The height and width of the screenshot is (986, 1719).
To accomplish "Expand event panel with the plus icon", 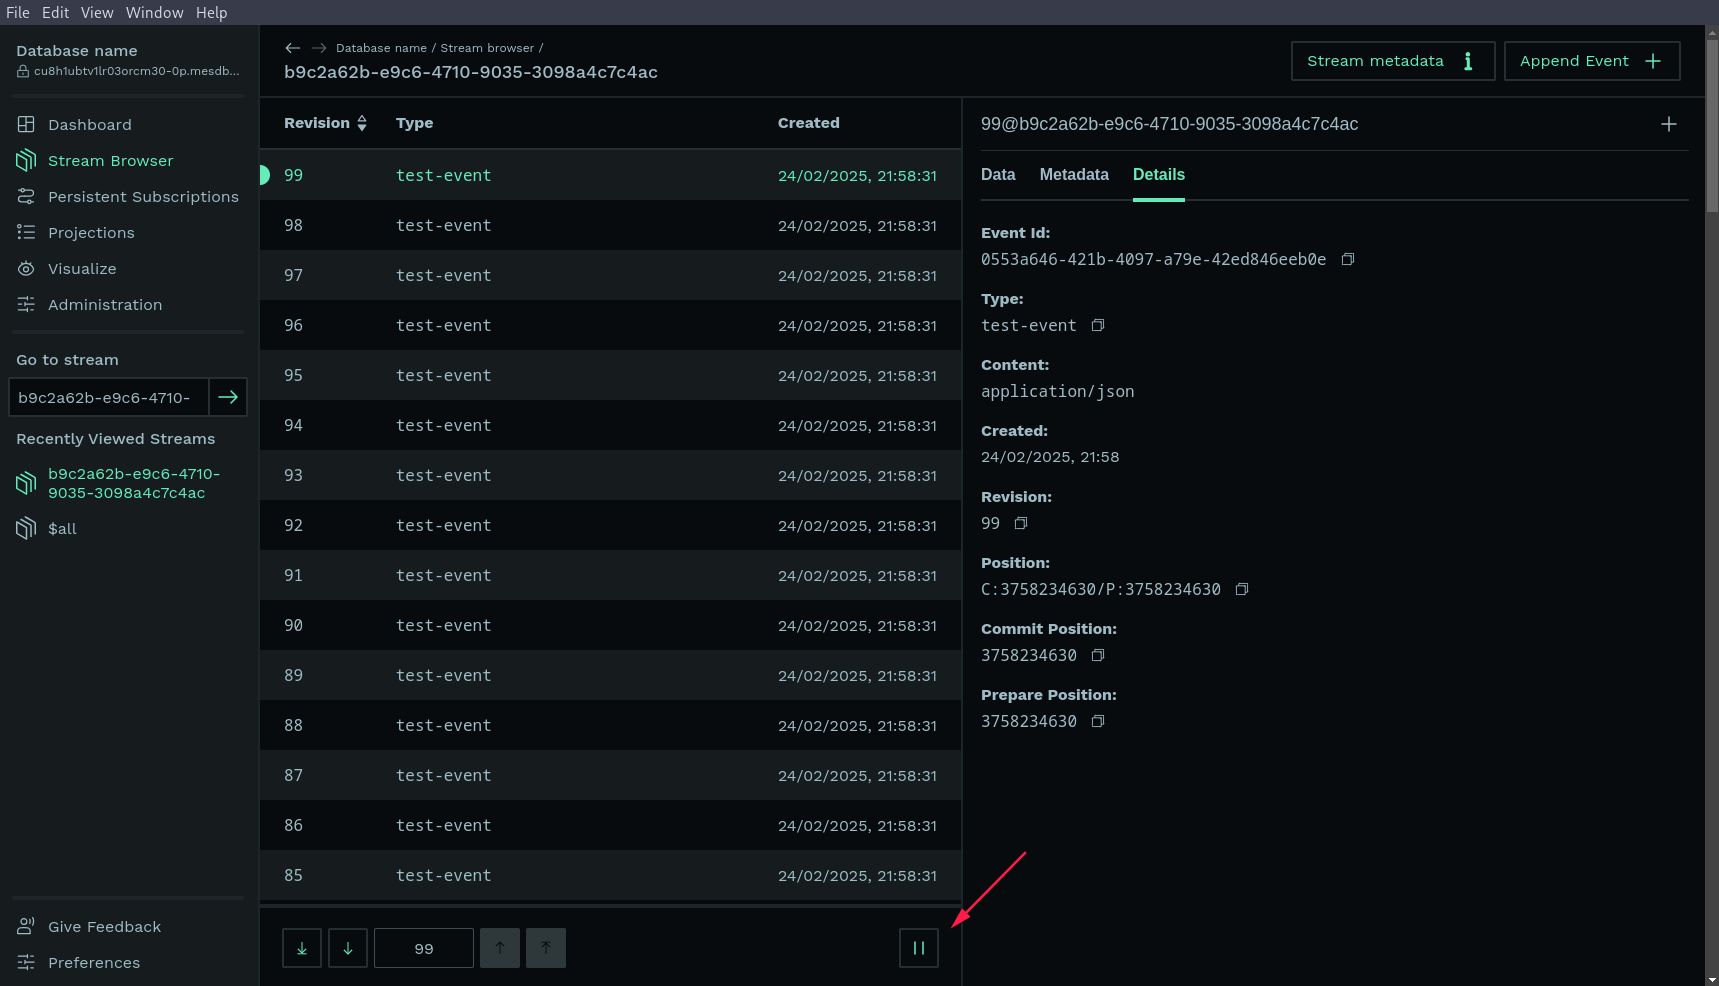I will click(1668, 124).
